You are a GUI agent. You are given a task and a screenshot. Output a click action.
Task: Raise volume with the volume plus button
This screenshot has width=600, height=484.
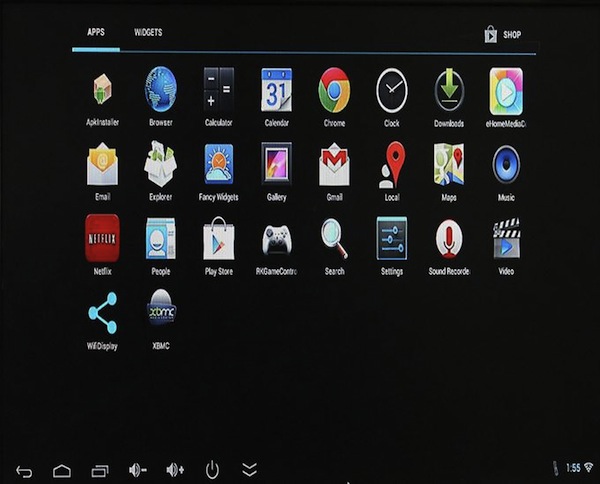175,470
